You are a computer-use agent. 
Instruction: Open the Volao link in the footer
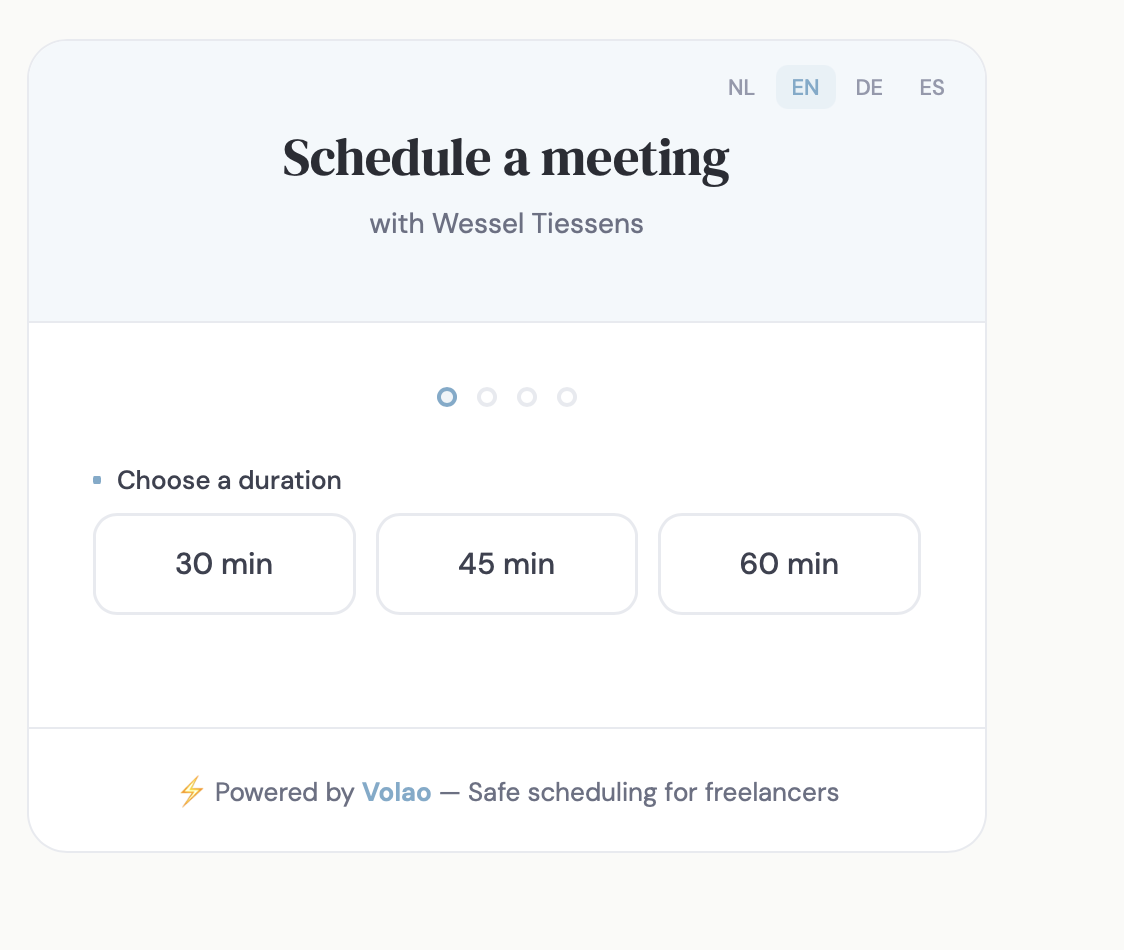tap(396, 792)
